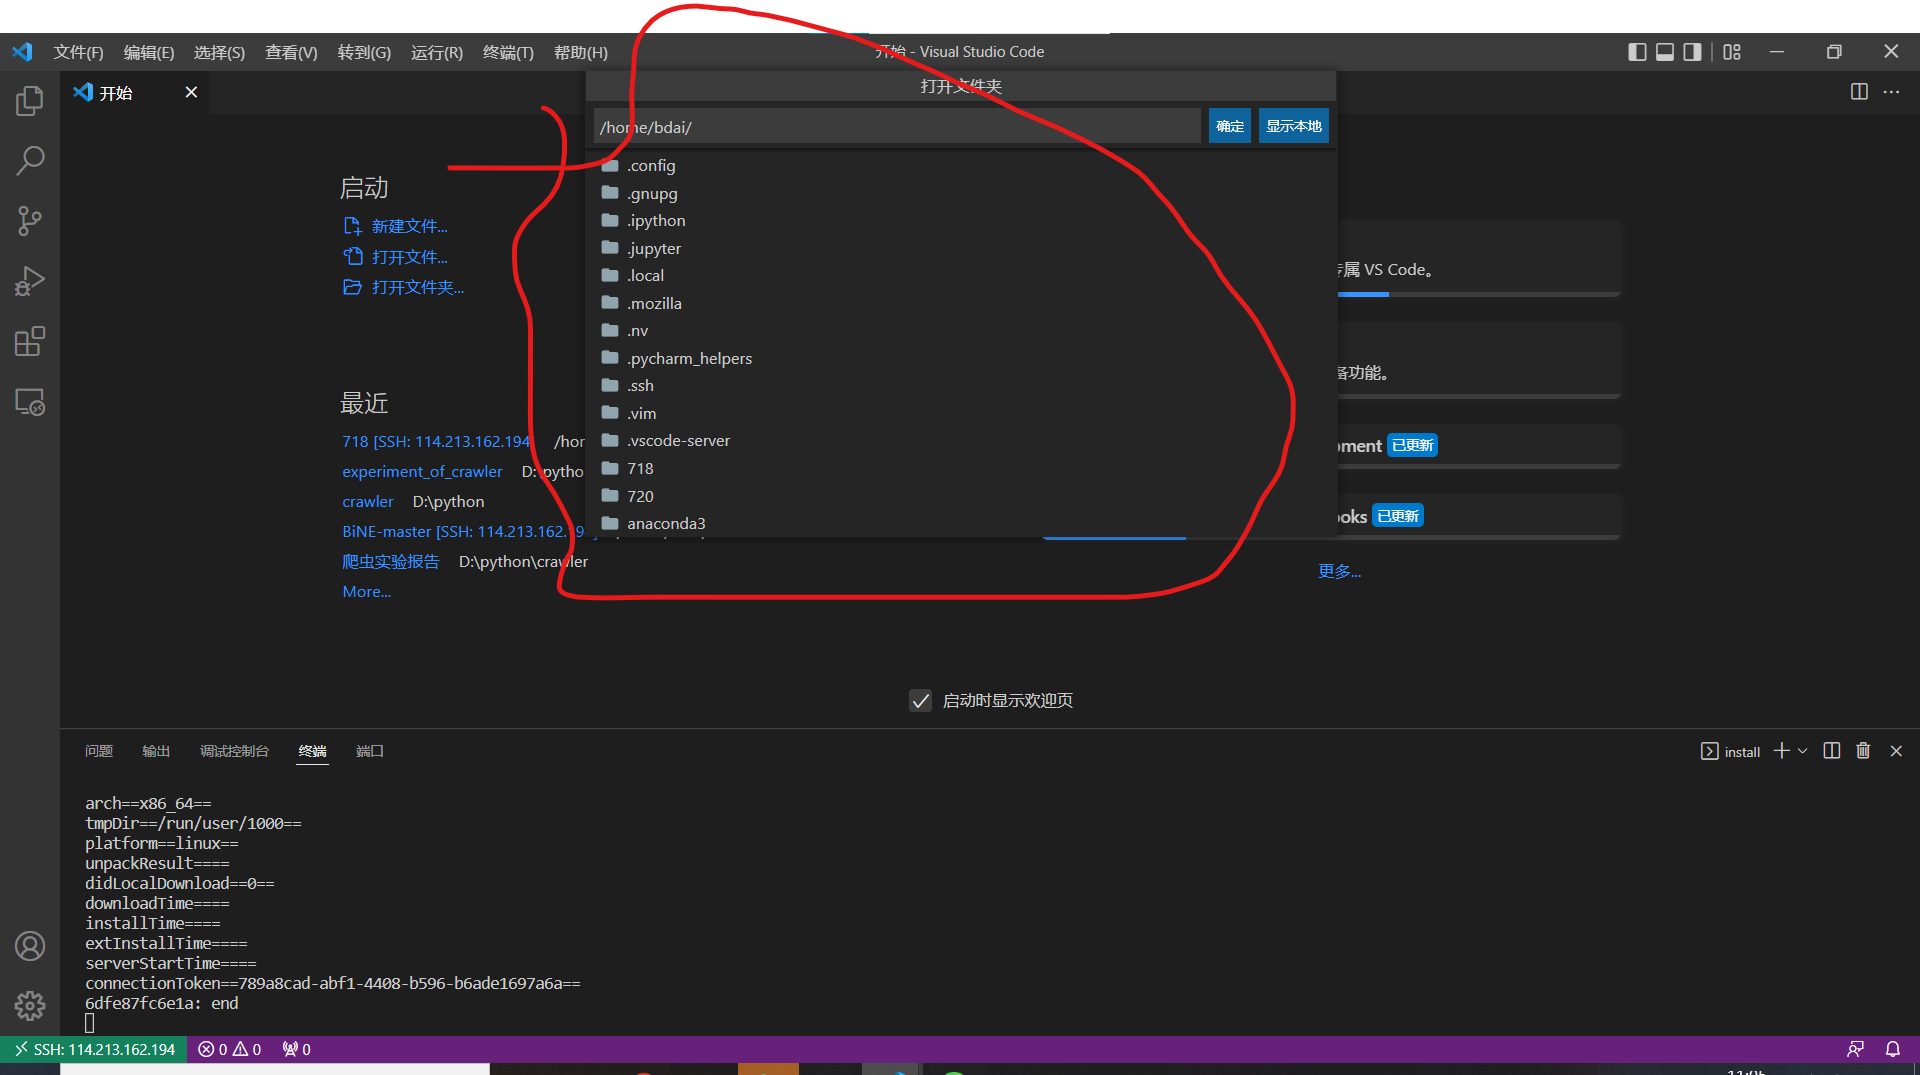This screenshot has width=1920, height=1075.
Task: Open notifications bell in status bar
Action: tap(1893, 1049)
